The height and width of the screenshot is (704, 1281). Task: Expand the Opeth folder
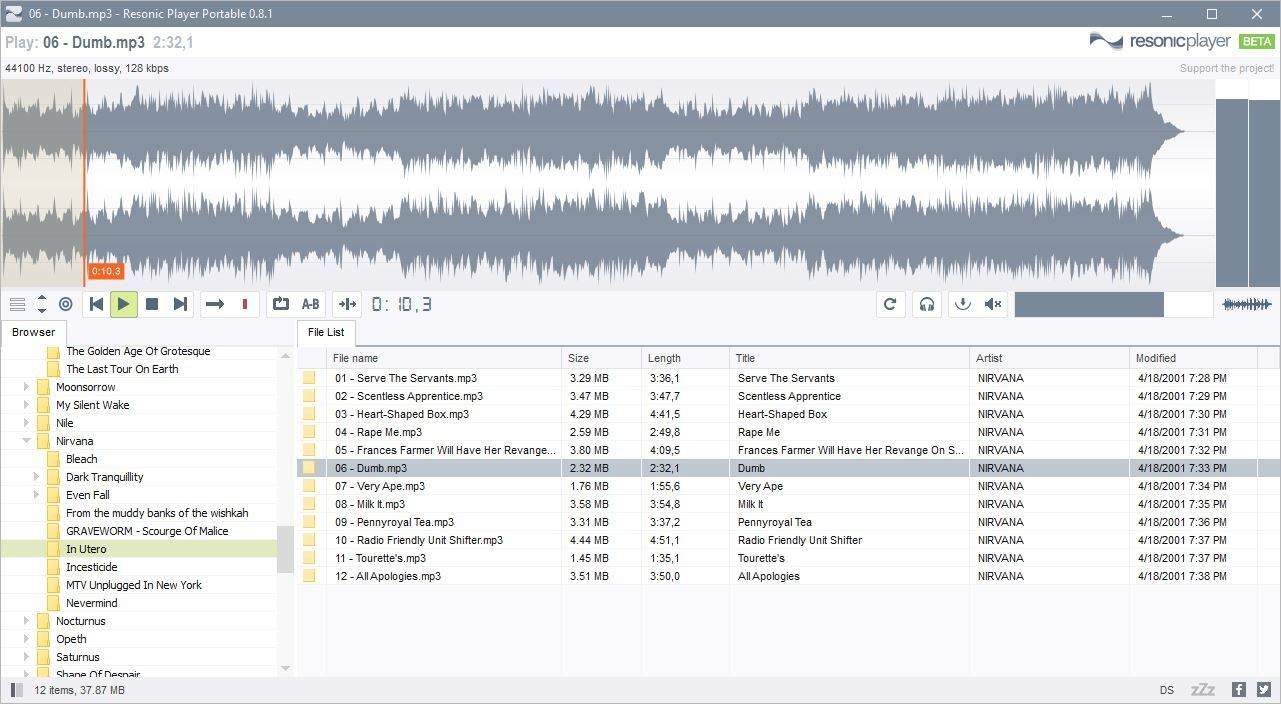(x=26, y=639)
